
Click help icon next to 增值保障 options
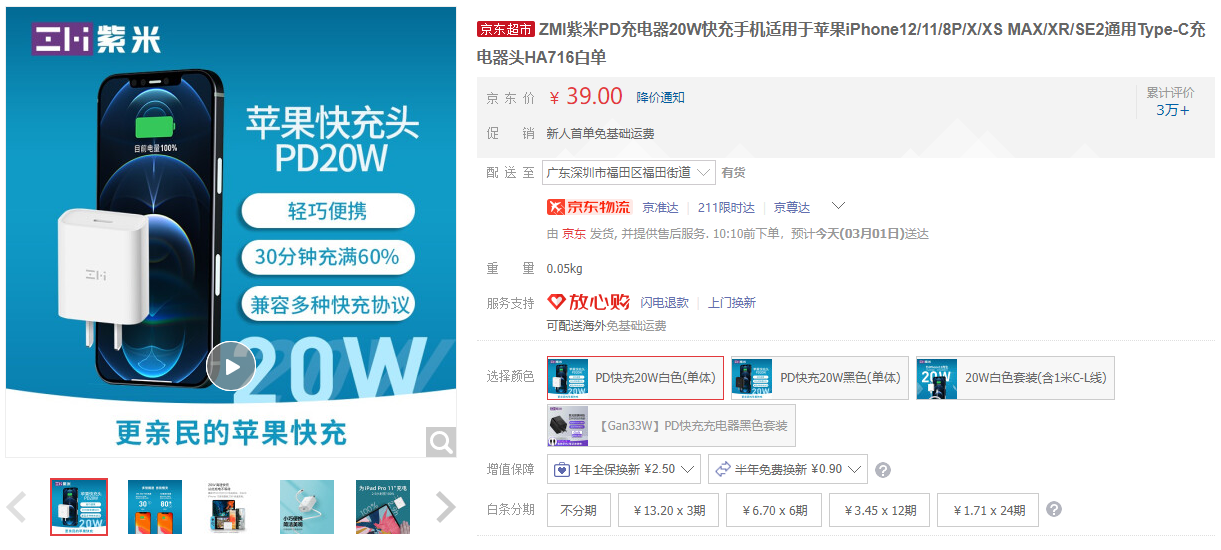point(883,470)
